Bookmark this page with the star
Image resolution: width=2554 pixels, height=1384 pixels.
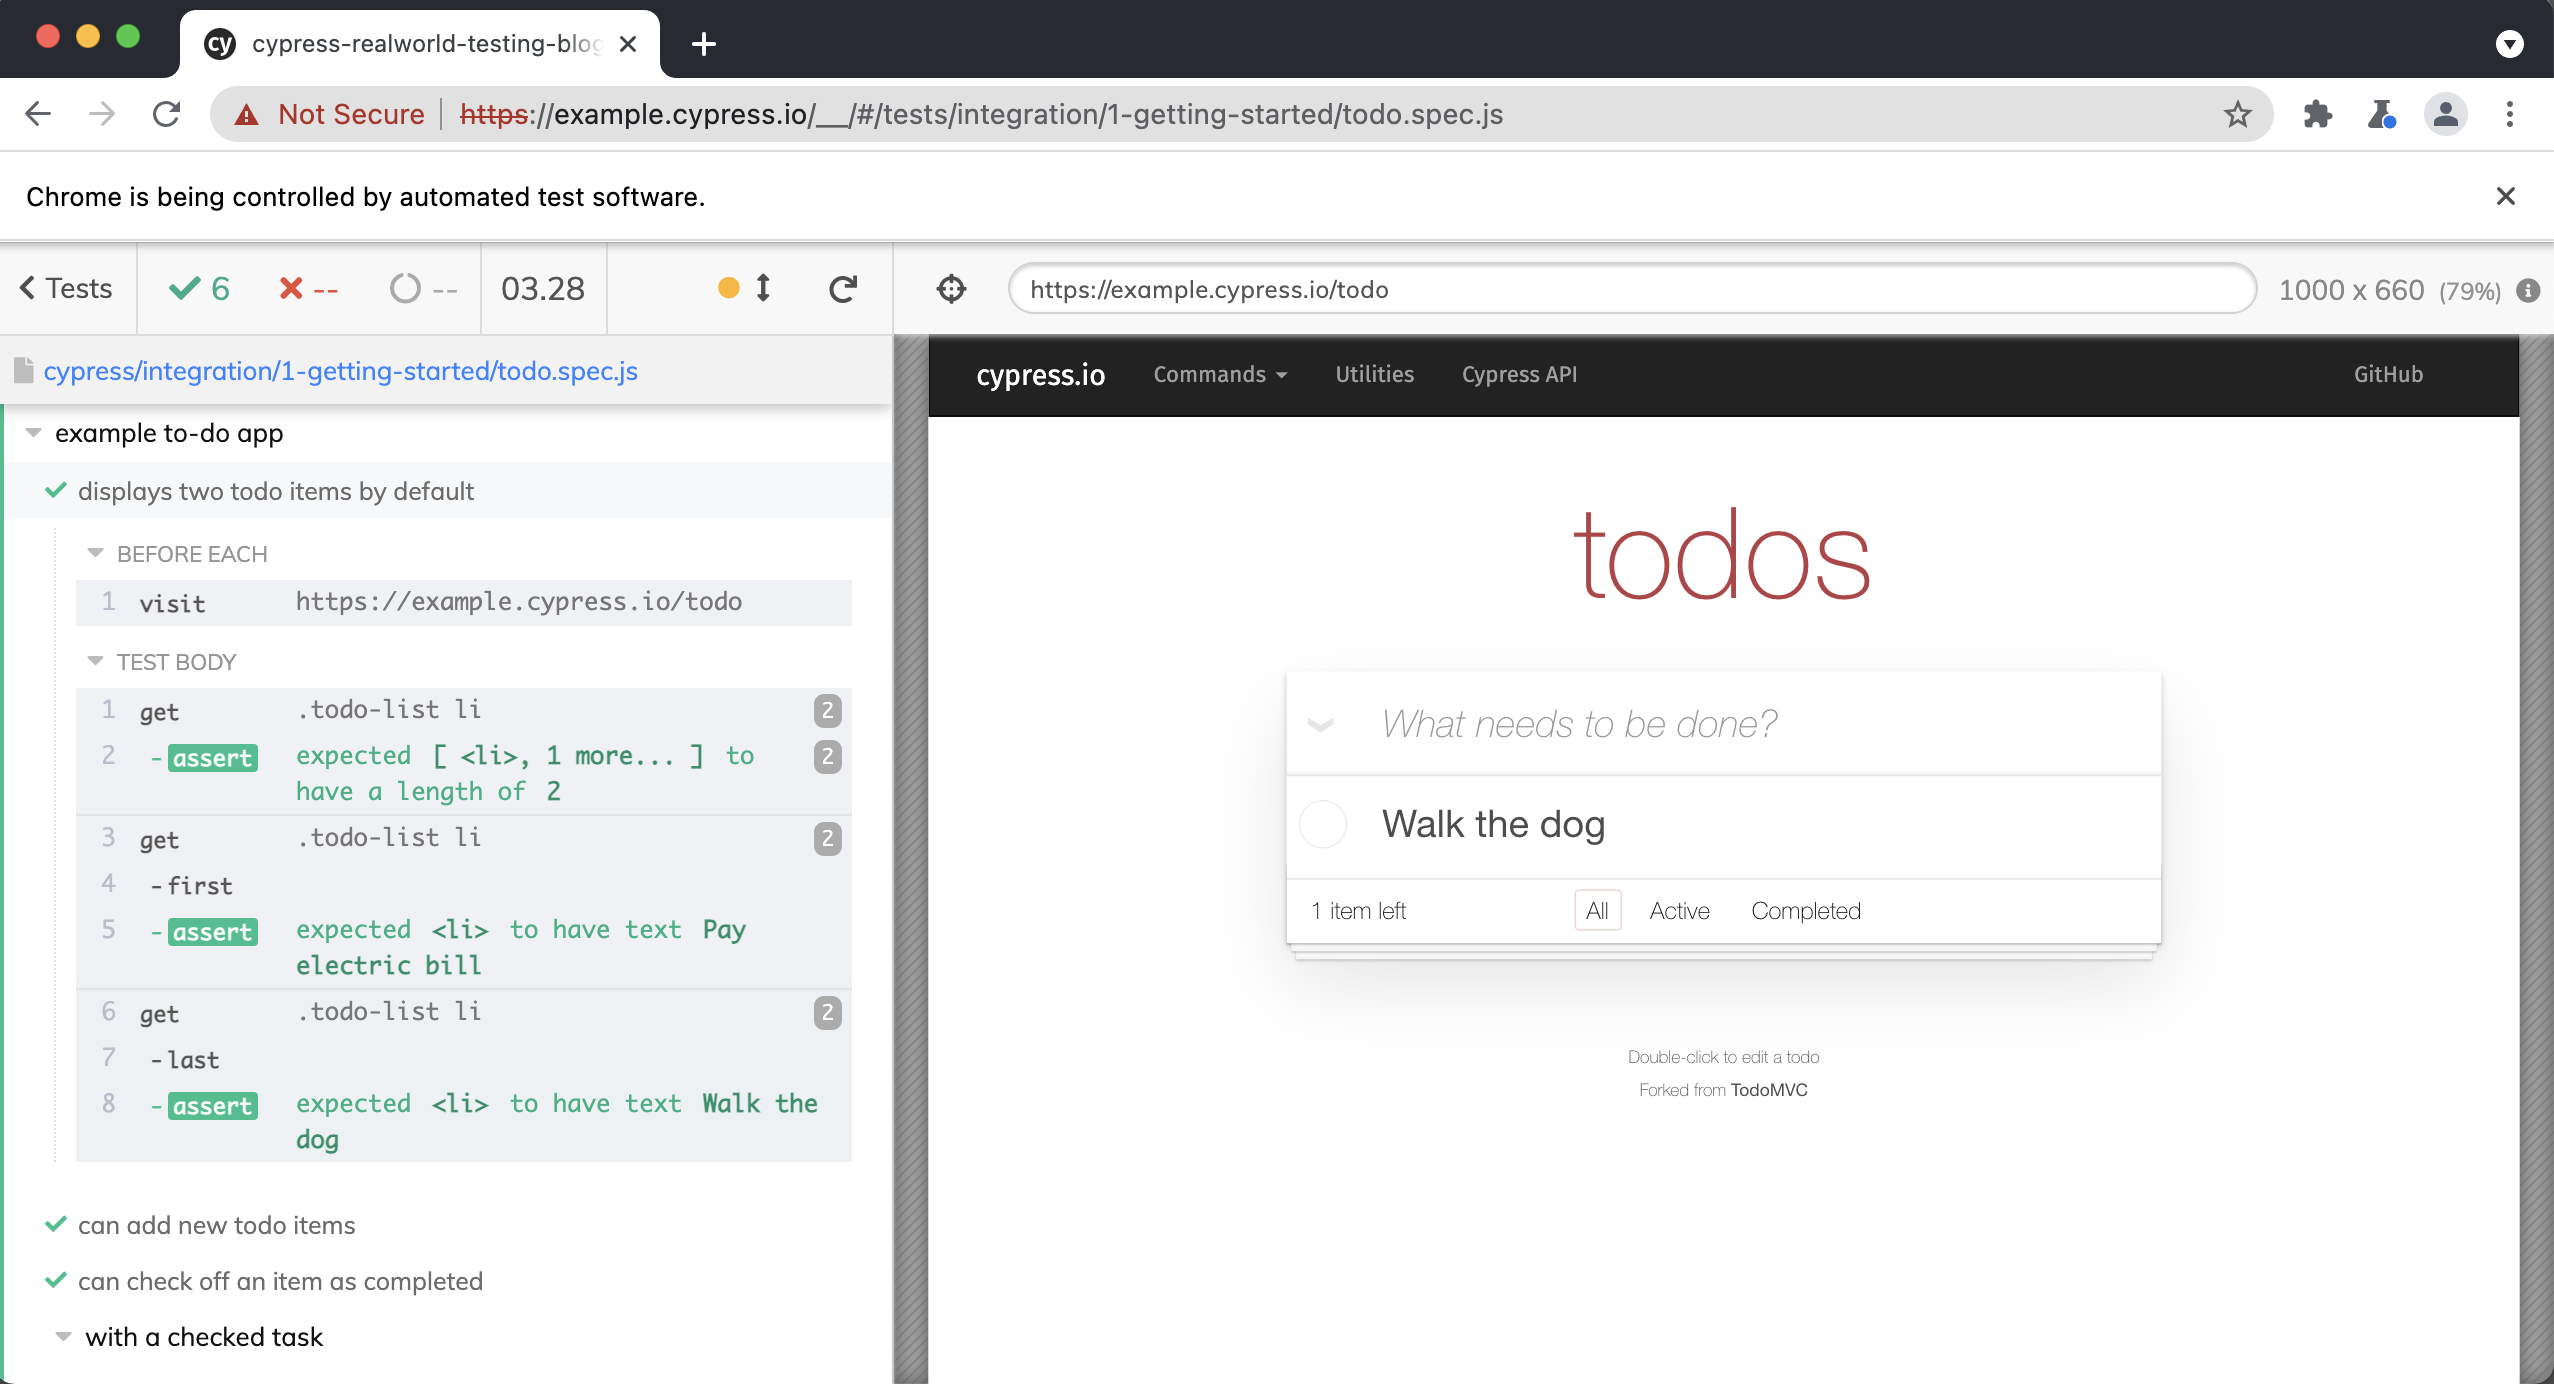2238,114
